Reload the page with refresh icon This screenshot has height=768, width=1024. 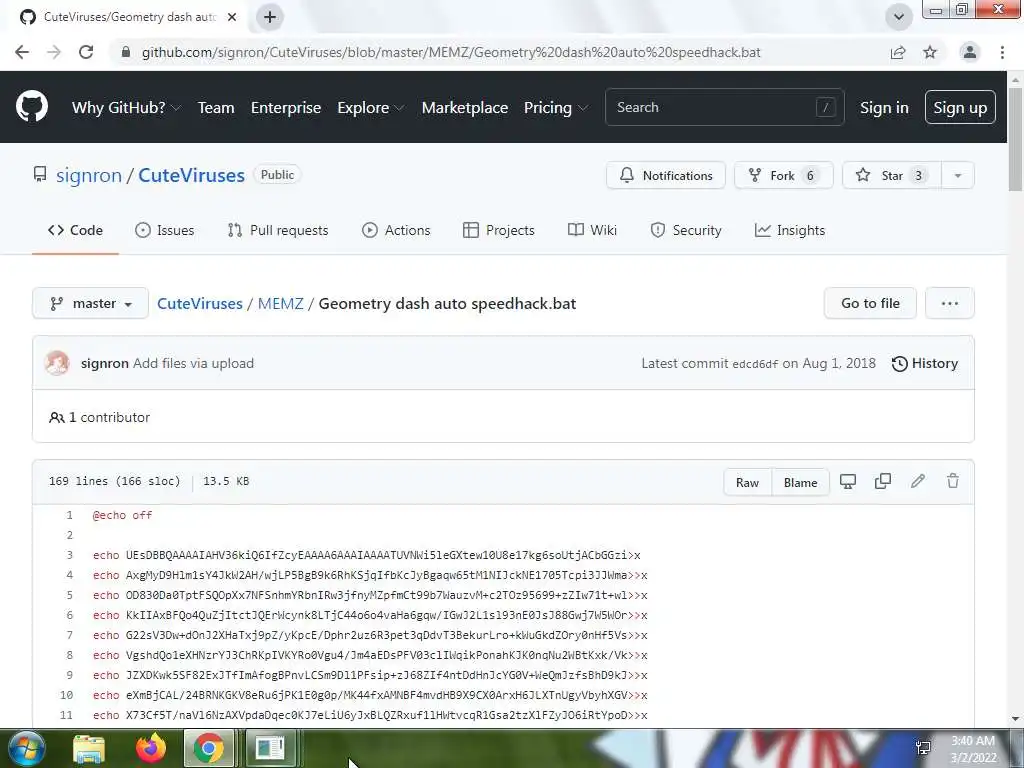[86, 52]
